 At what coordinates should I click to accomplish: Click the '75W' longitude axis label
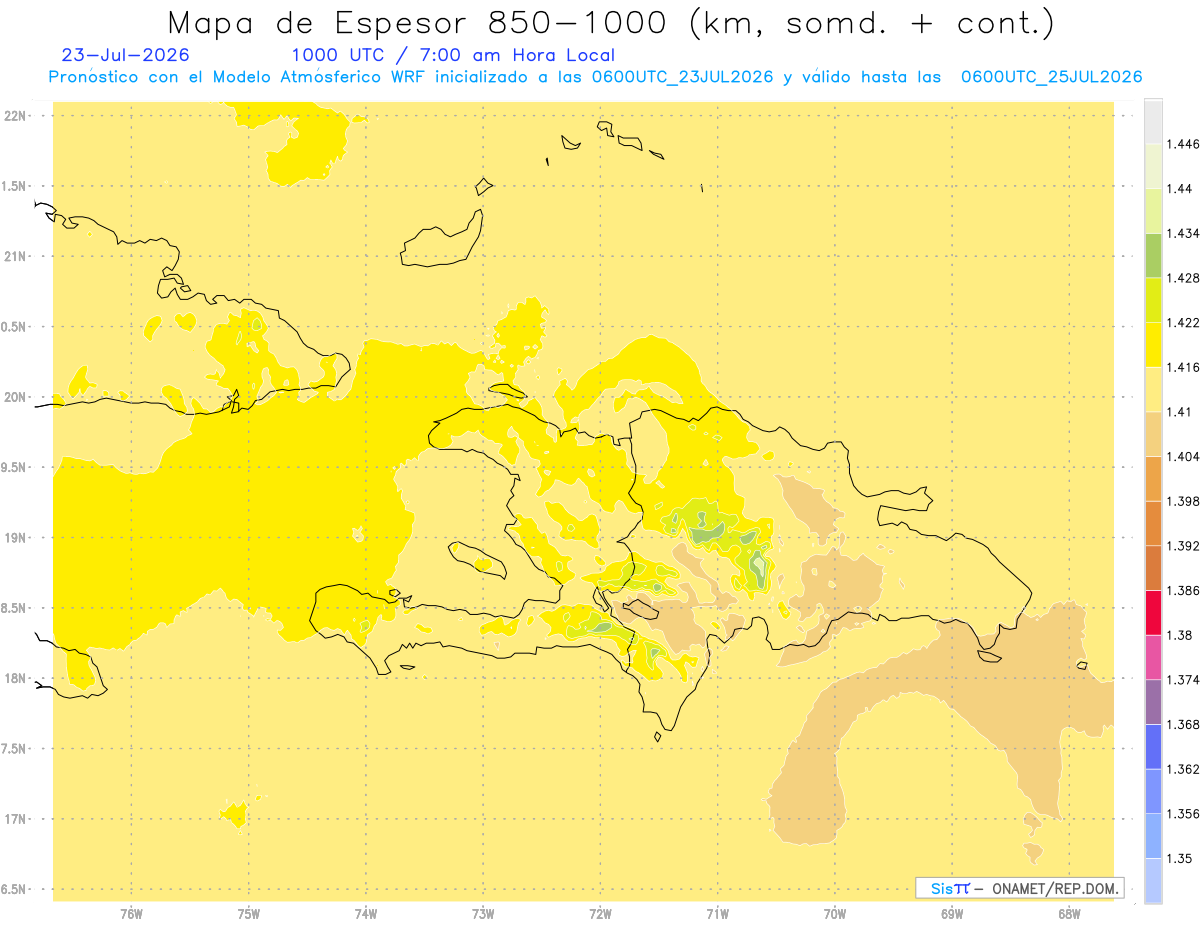[x=249, y=913]
